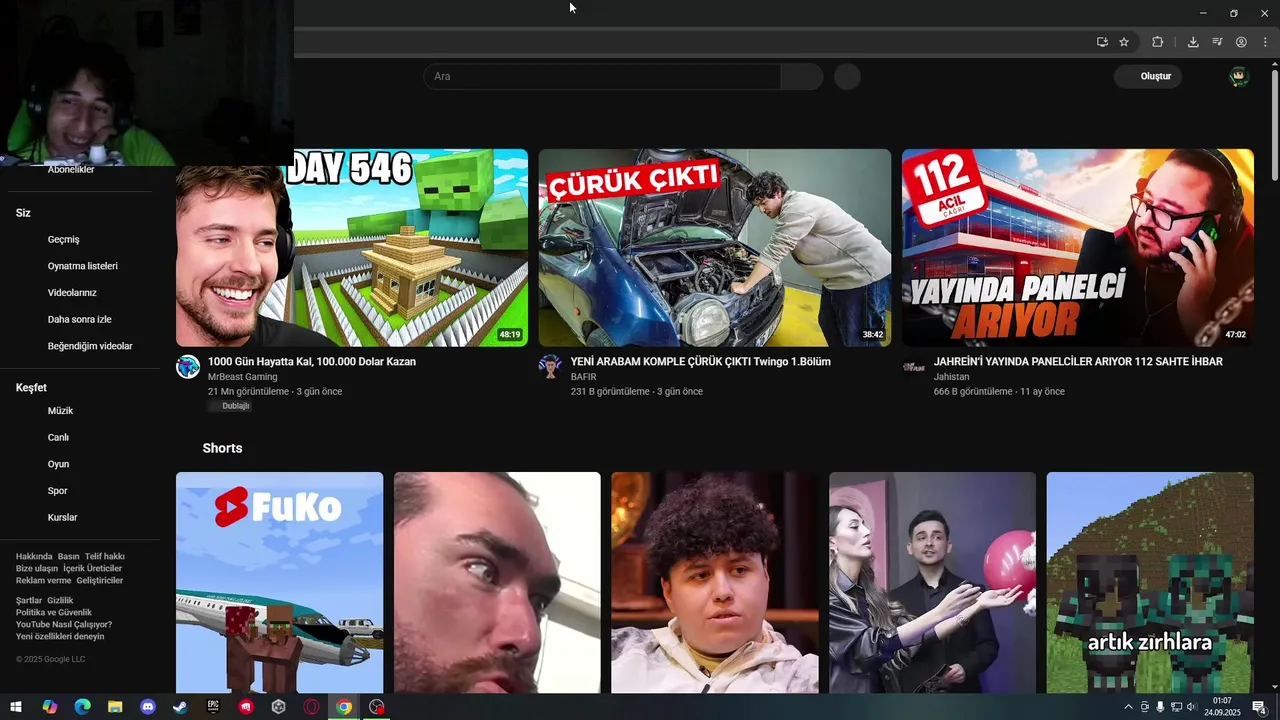Open title 'YENİ ARABAM KOMPLE ÇÜRÜK ÇIKTI Twingo 1.Bölüm'
1280x720 pixels.
(700, 361)
